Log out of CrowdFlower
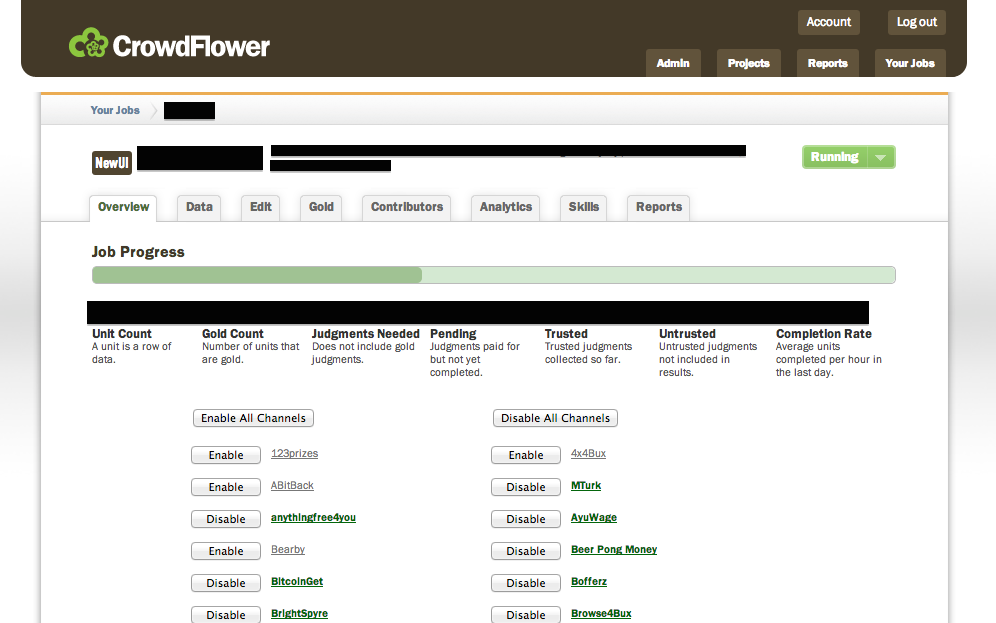Viewport: 996px width, 623px height. (917, 22)
